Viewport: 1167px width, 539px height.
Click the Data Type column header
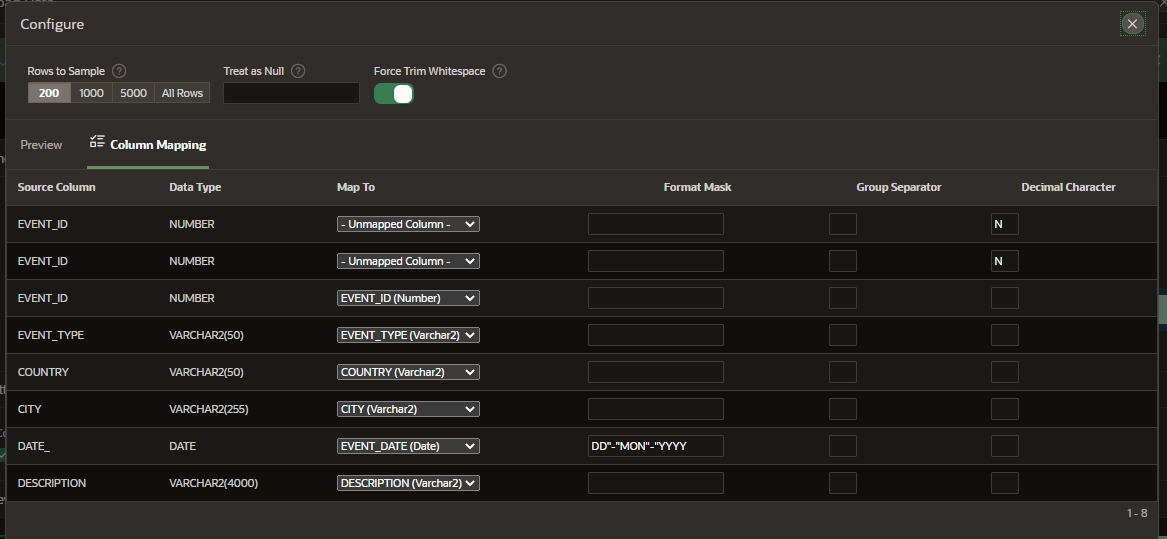click(195, 188)
